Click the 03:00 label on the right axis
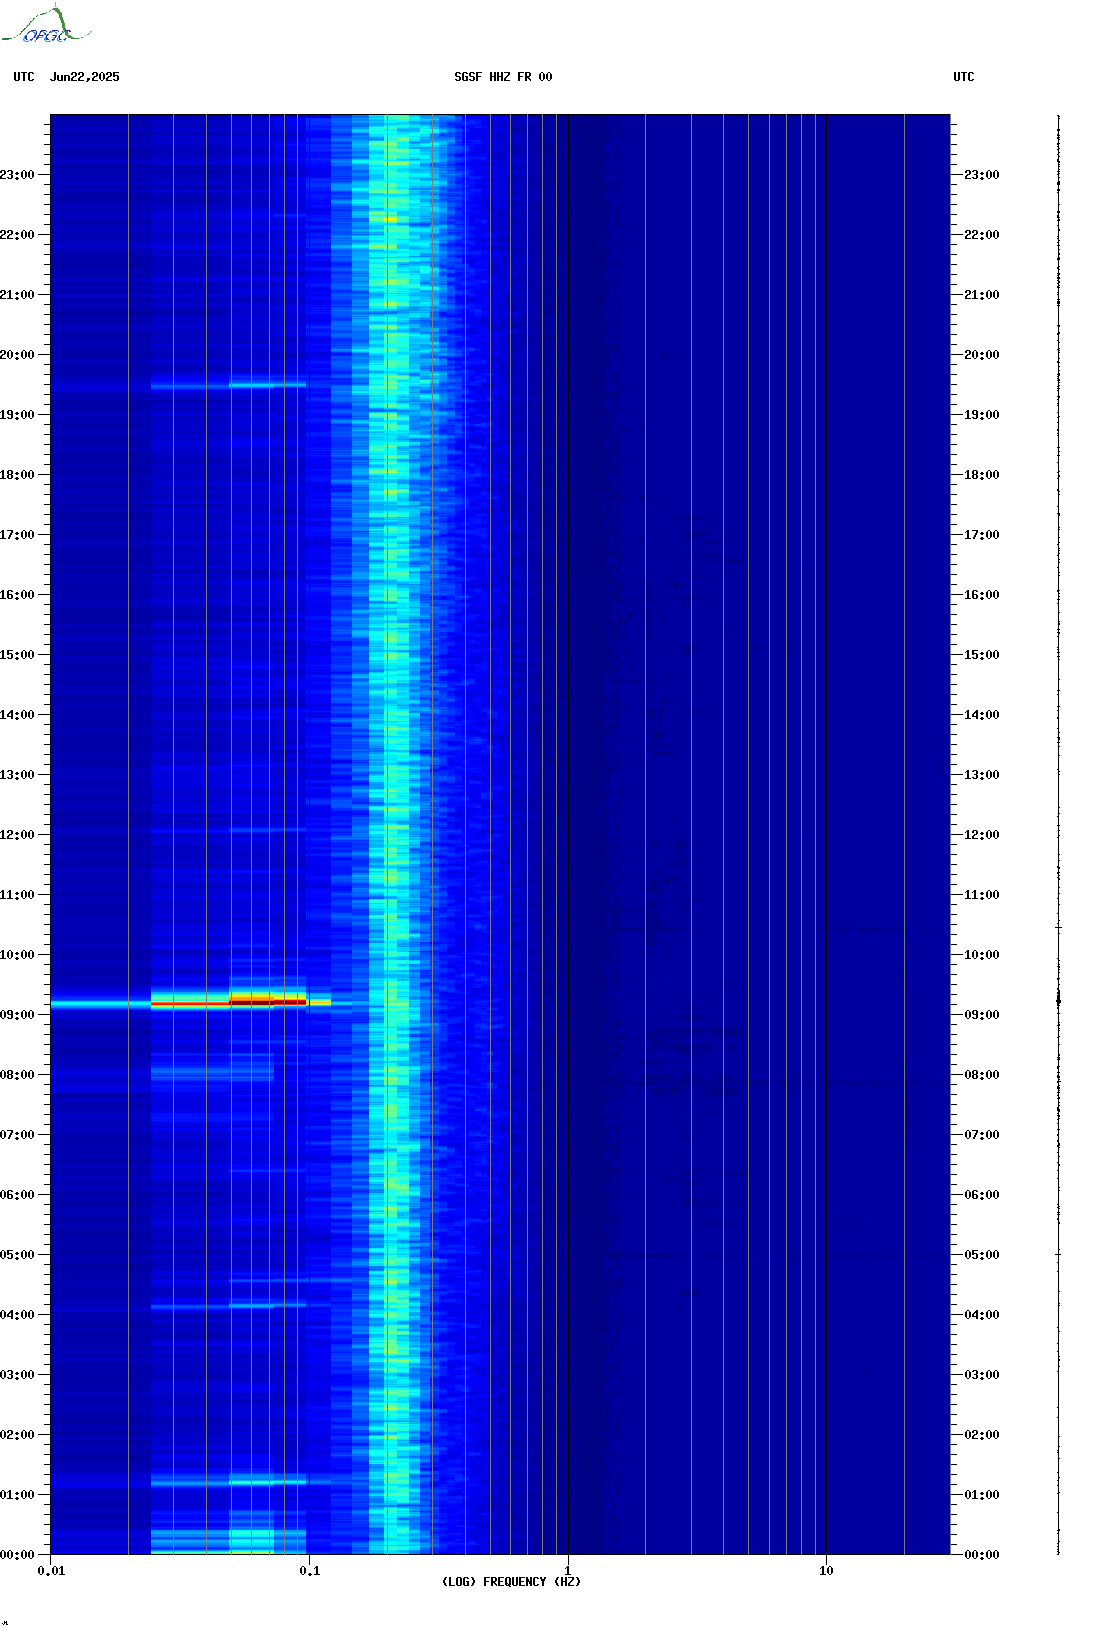The height and width of the screenshot is (1634, 1102). pyautogui.click(x=982, y=1375)
